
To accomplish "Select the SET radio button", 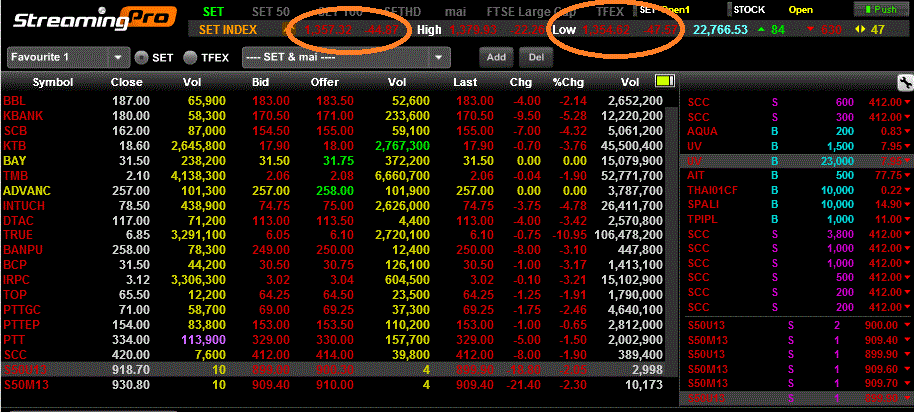I will [x=141, y=57].
